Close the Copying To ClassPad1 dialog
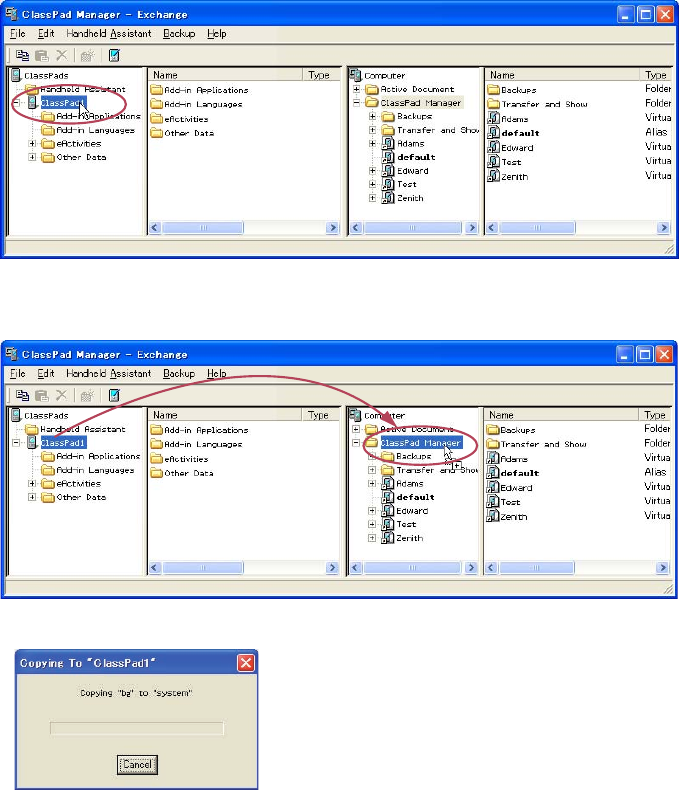 246,663
